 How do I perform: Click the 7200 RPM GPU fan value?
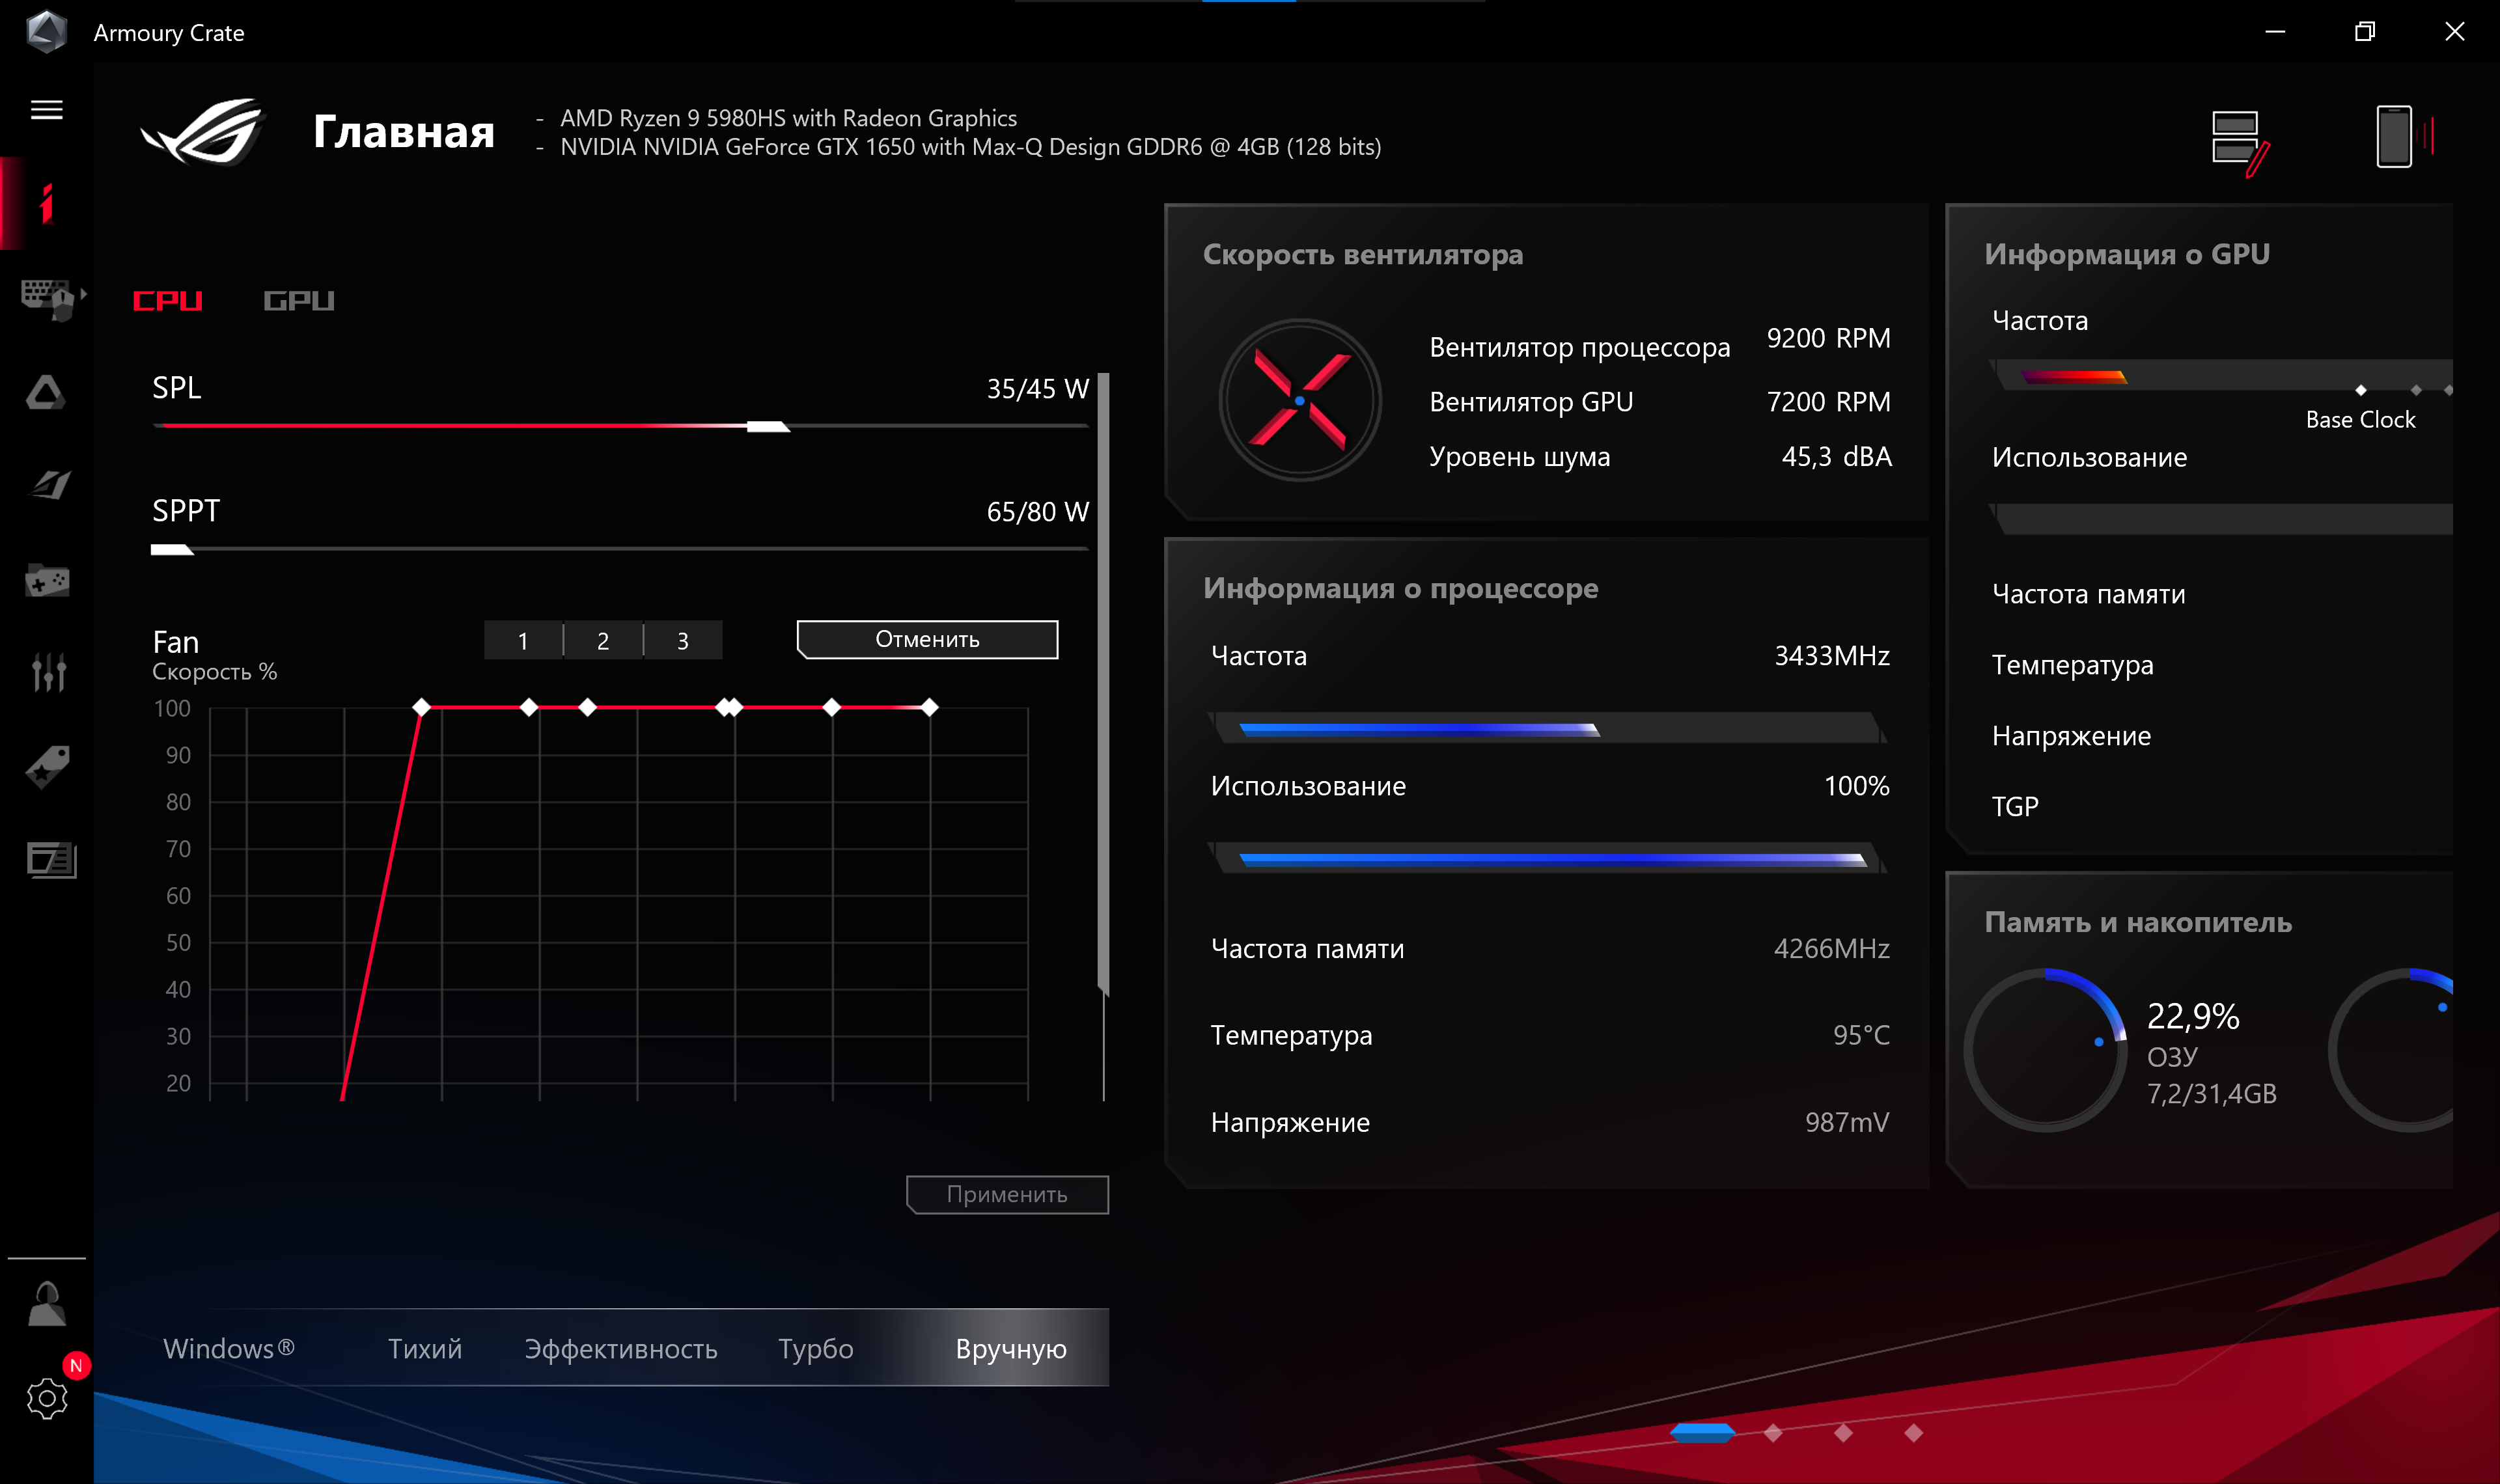(1828, 402)
